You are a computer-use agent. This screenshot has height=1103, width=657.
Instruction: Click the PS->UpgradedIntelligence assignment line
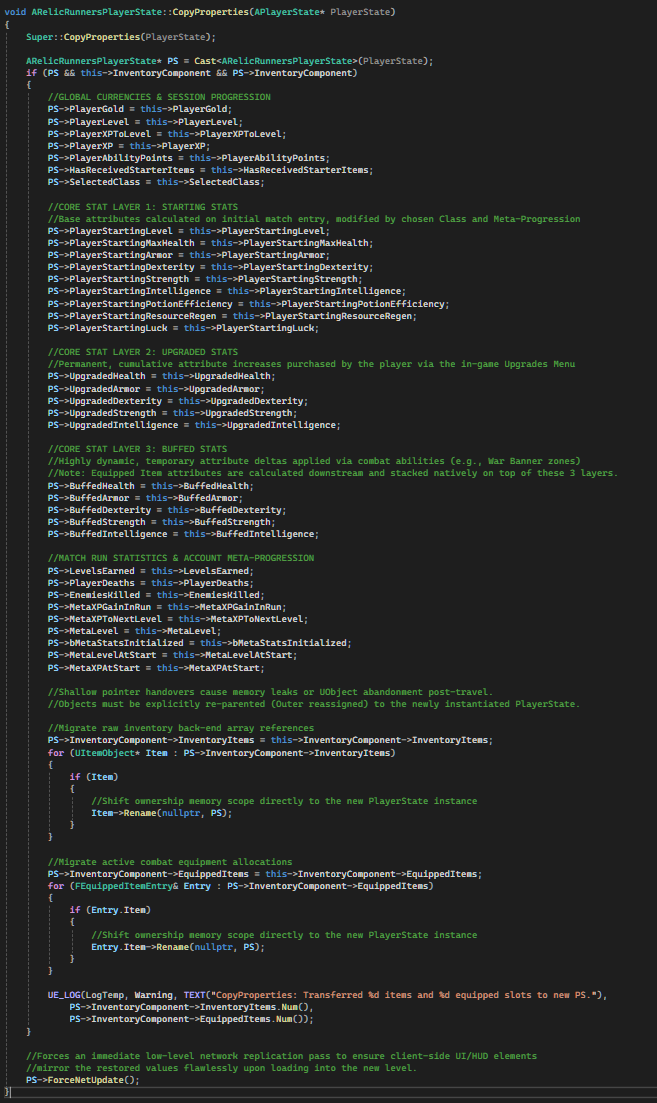[194, 425]
